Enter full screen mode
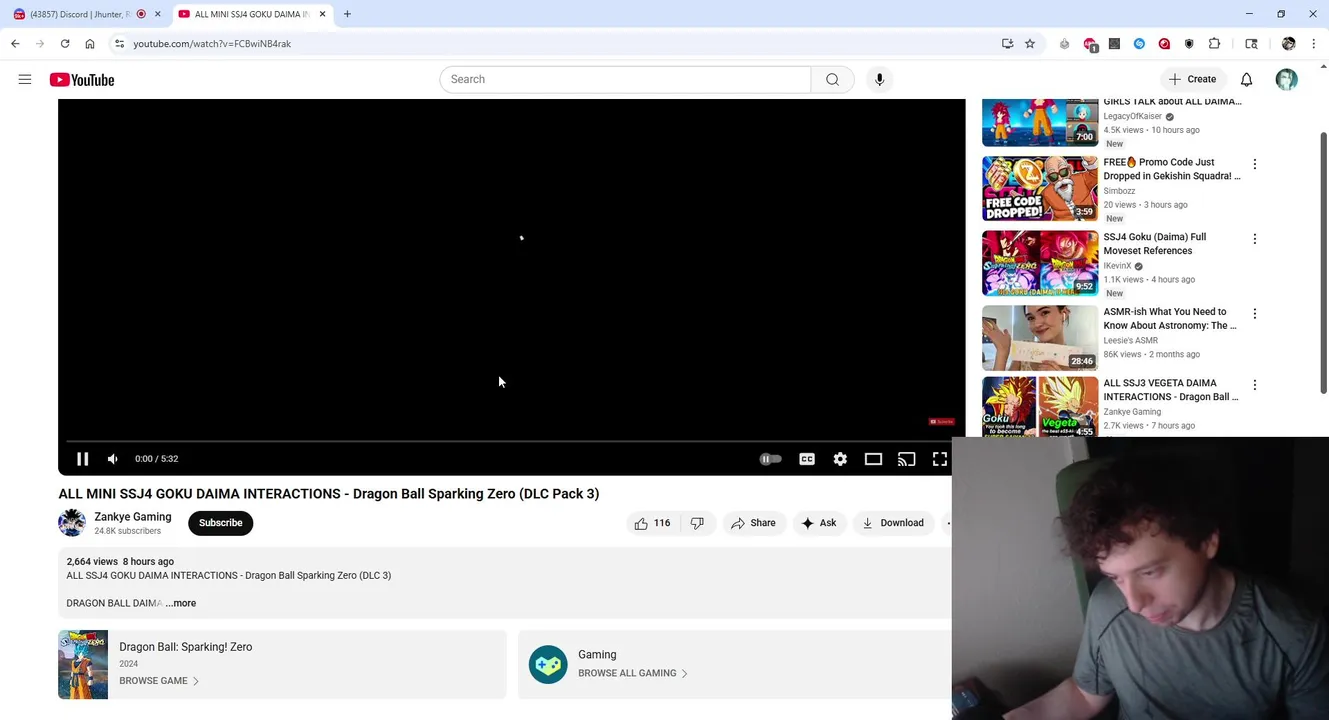 pyautogui.click(x=940, y=459)
